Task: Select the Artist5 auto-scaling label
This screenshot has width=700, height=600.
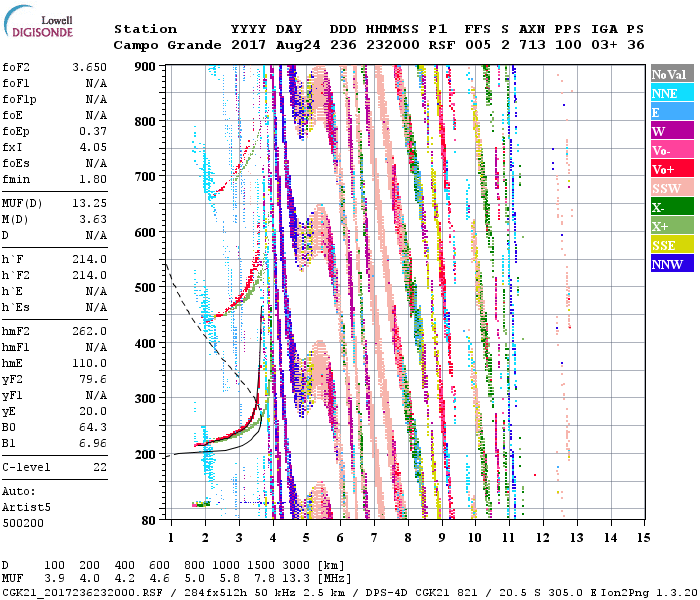Action: [x=26, y=507]
